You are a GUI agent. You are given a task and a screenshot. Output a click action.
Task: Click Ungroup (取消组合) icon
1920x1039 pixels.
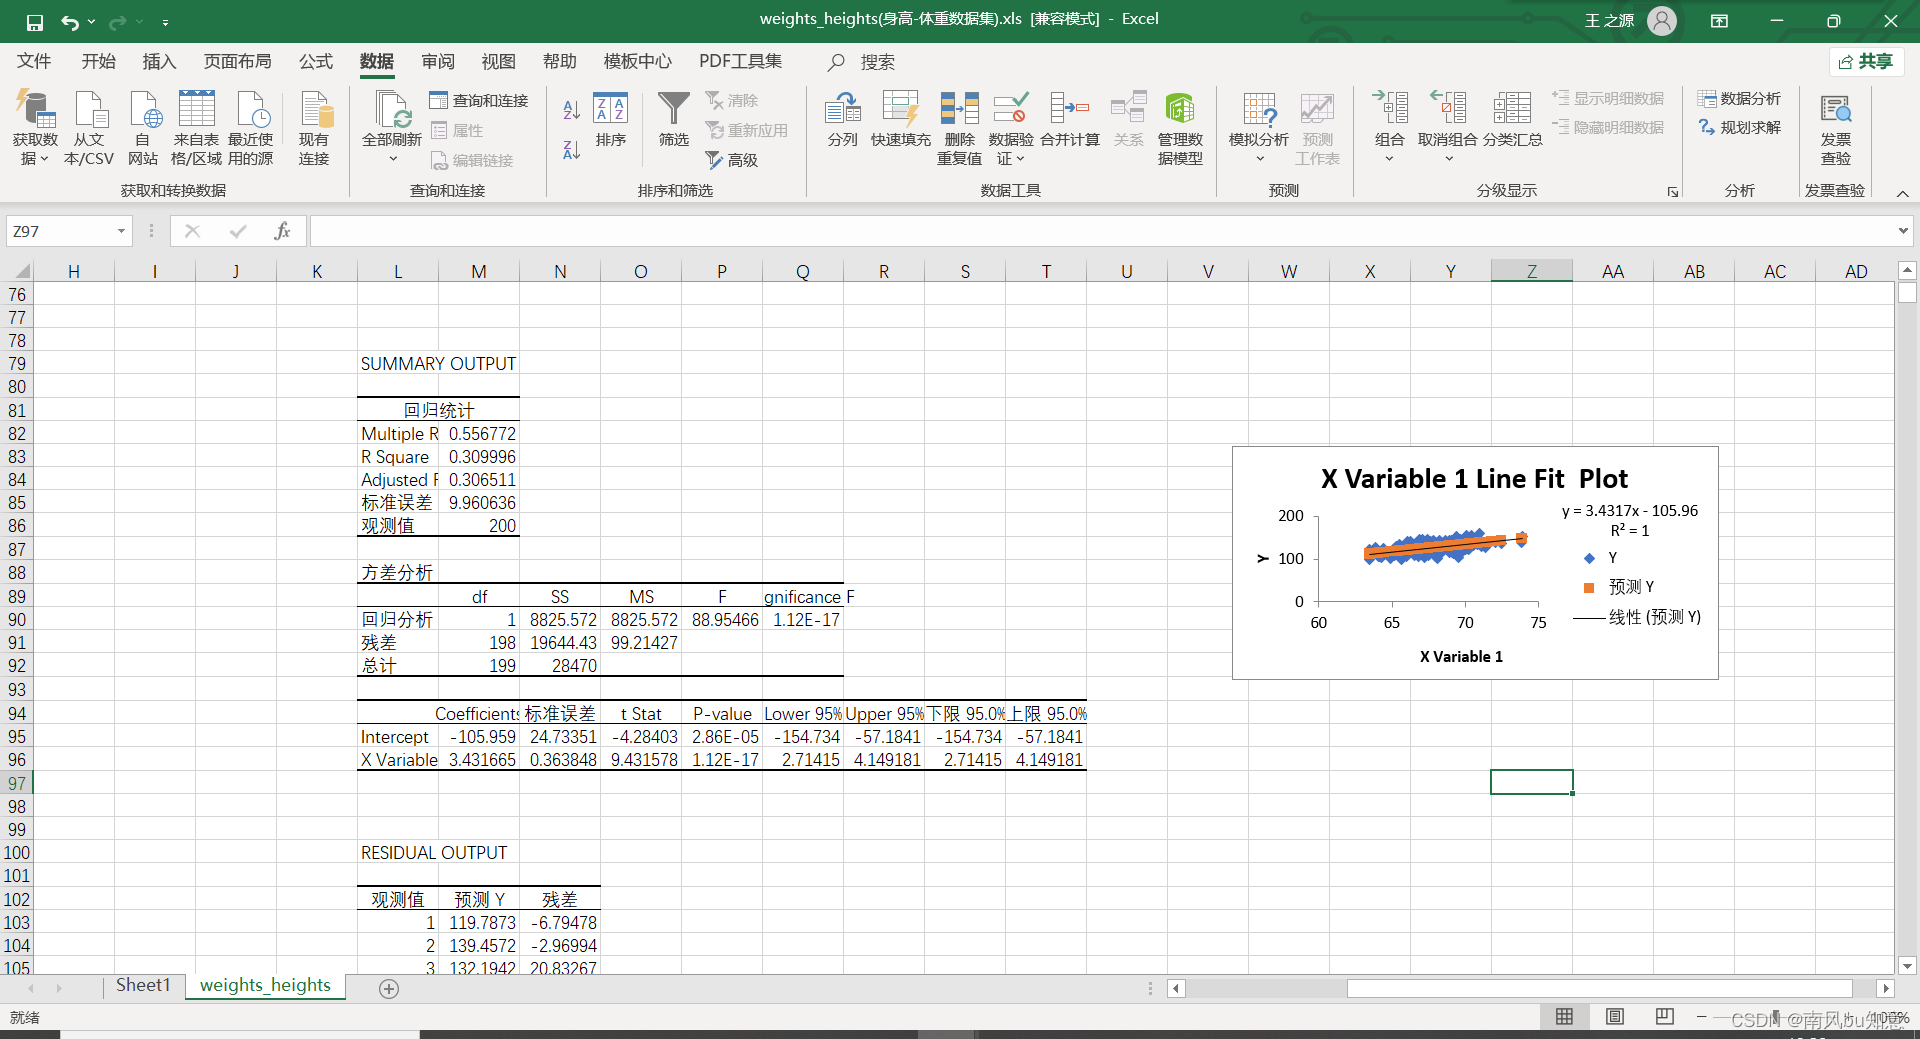[1447, 128]
